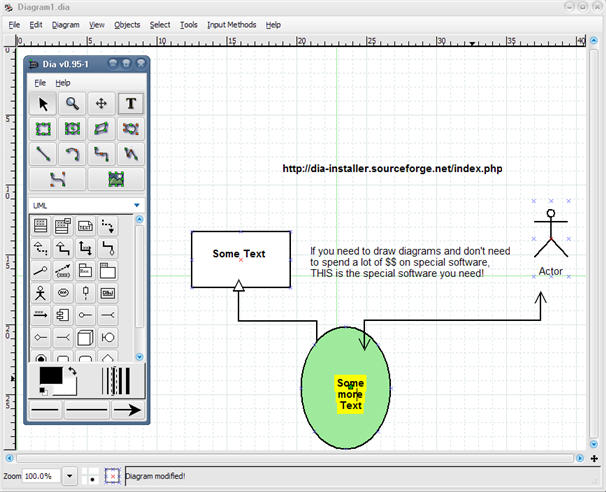
Task: Pick the UML Implements lollipop connector
Action: tap(40, 271)
